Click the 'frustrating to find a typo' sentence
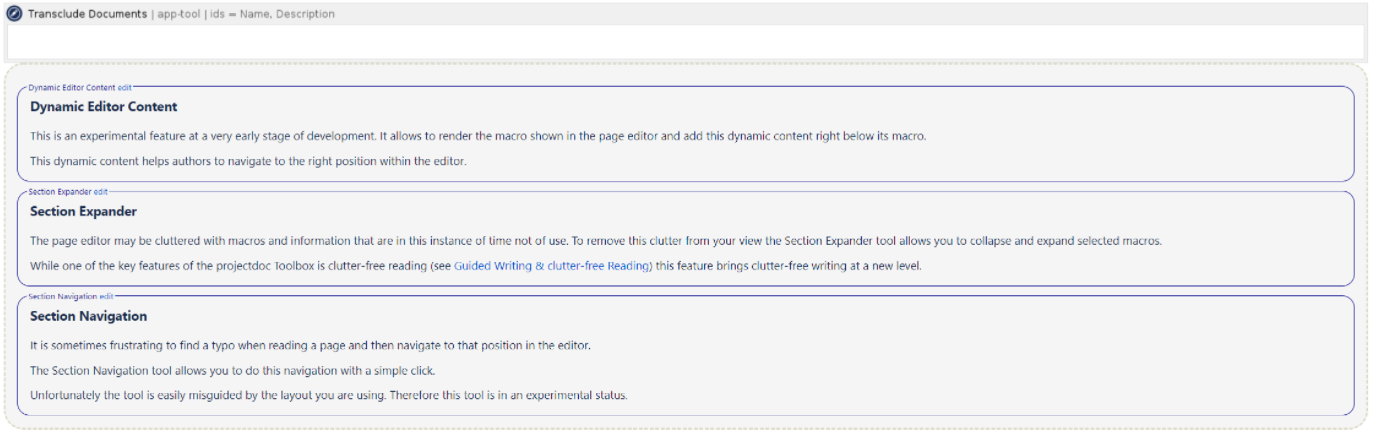 [310, 346]
